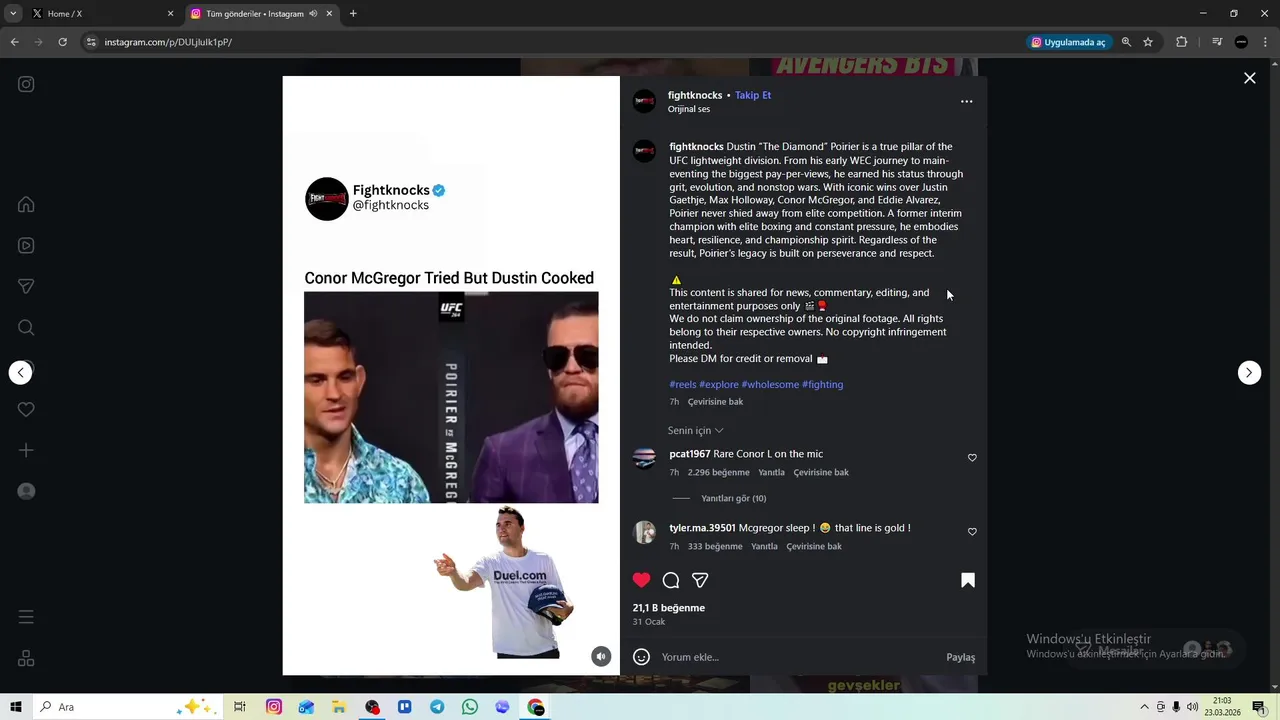The height and width of the screenshot is (720, 1280).
Task: Toggle the saved bookmark icon
Action: (x=968, y=580)
